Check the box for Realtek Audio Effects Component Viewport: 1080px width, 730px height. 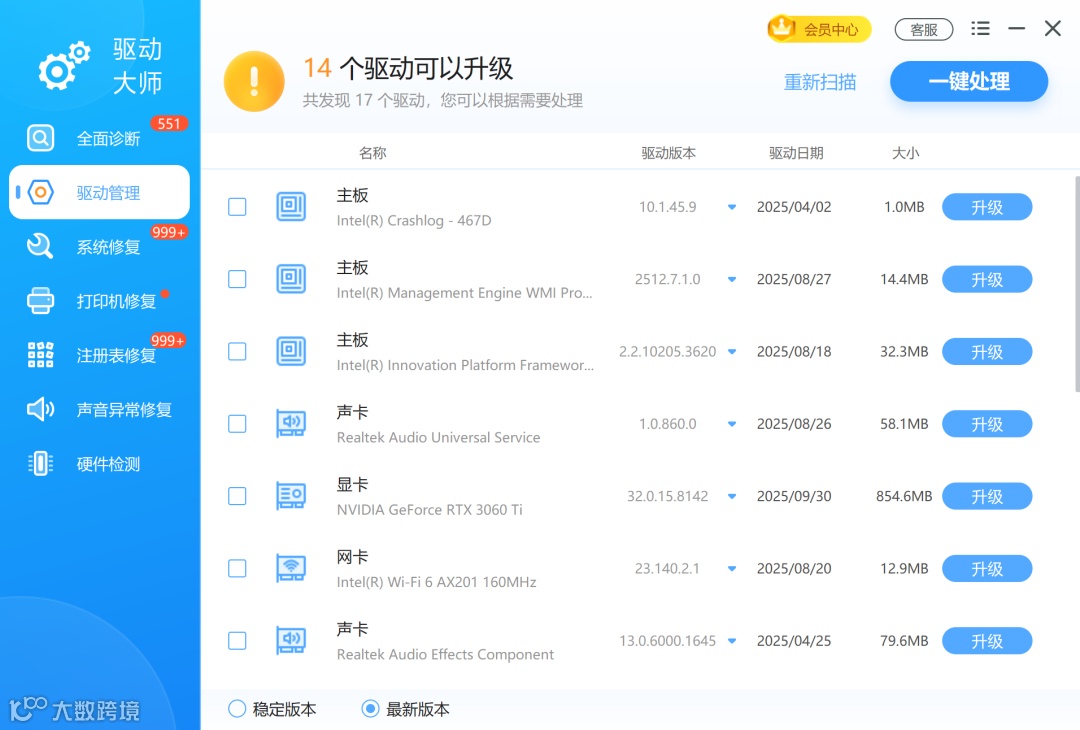[237, 640]
